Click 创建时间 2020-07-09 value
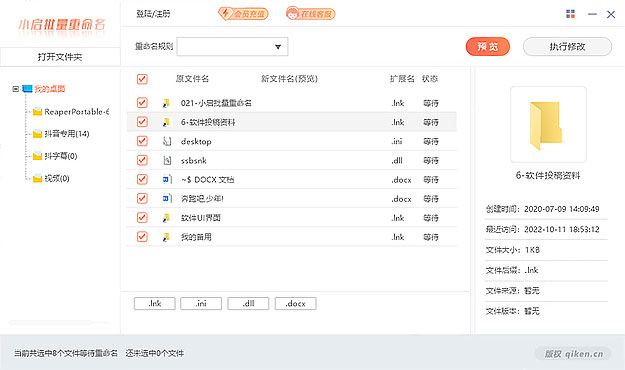625x370 pixels. click(x=562, y=209)
